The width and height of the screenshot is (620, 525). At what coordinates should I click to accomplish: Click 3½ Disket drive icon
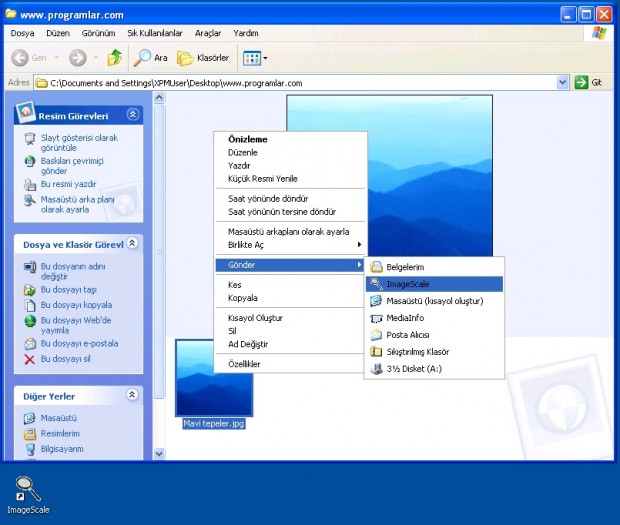pos(376,368)
